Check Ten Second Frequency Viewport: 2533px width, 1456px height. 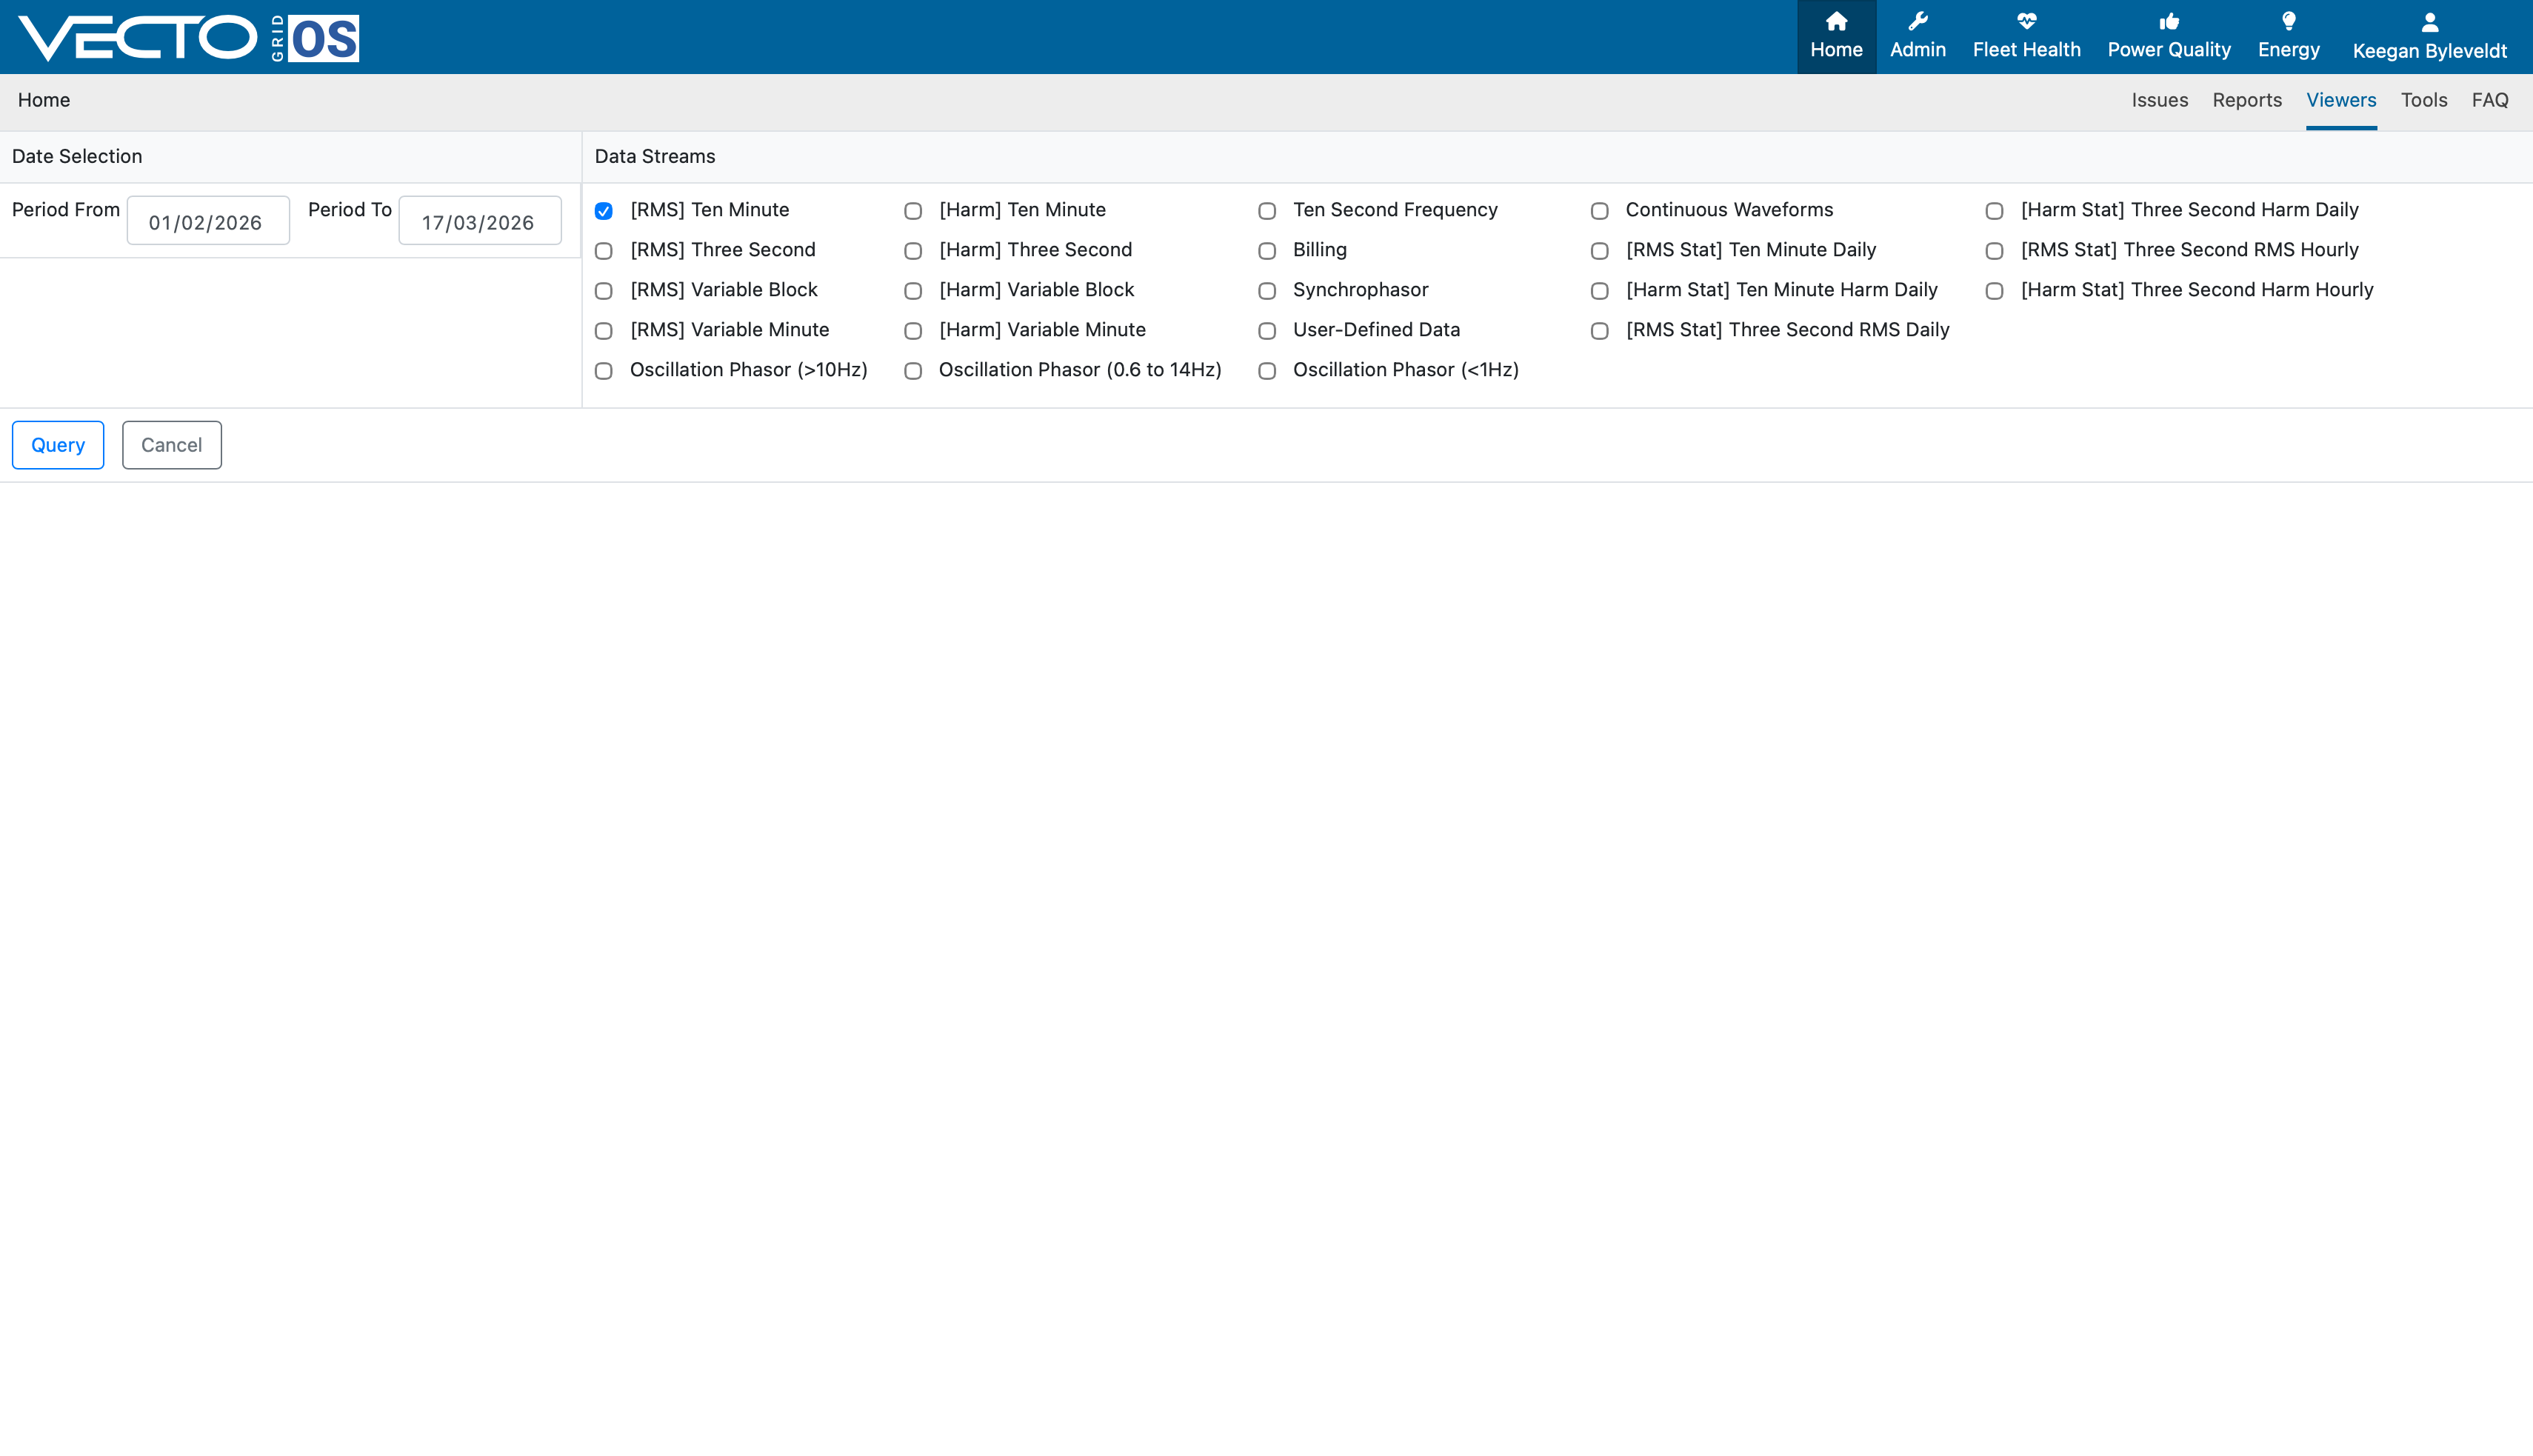click(1266, 211)
